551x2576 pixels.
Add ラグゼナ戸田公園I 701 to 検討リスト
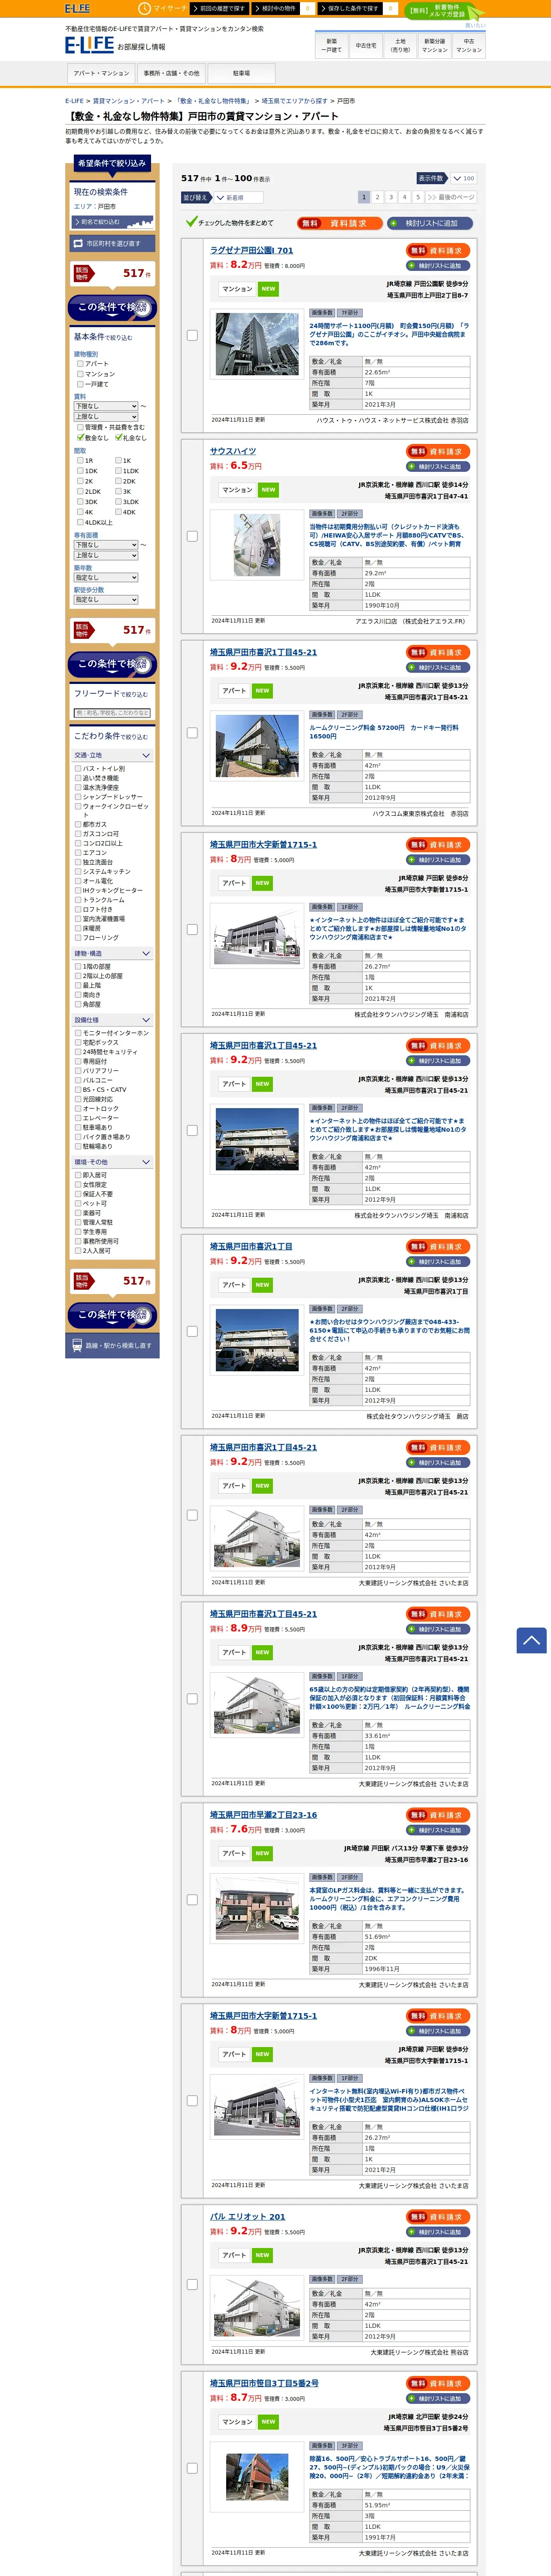(438, 266)
